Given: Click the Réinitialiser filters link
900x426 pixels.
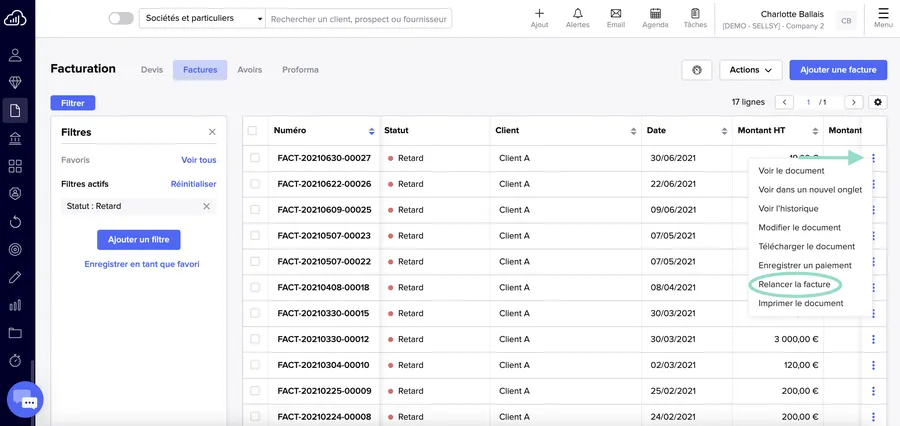Looking at the screenshot, I should tap(193, 184).
